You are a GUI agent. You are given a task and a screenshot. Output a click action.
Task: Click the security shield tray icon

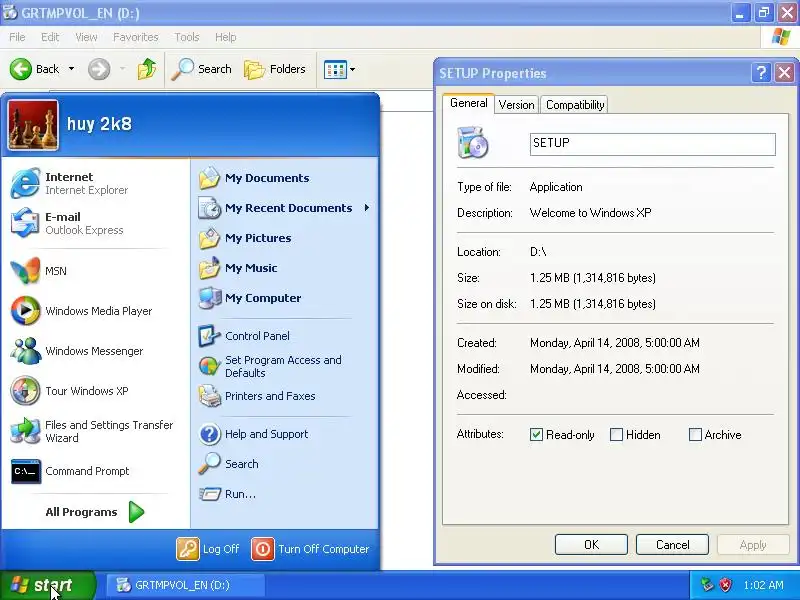click(x=726, y=585)
